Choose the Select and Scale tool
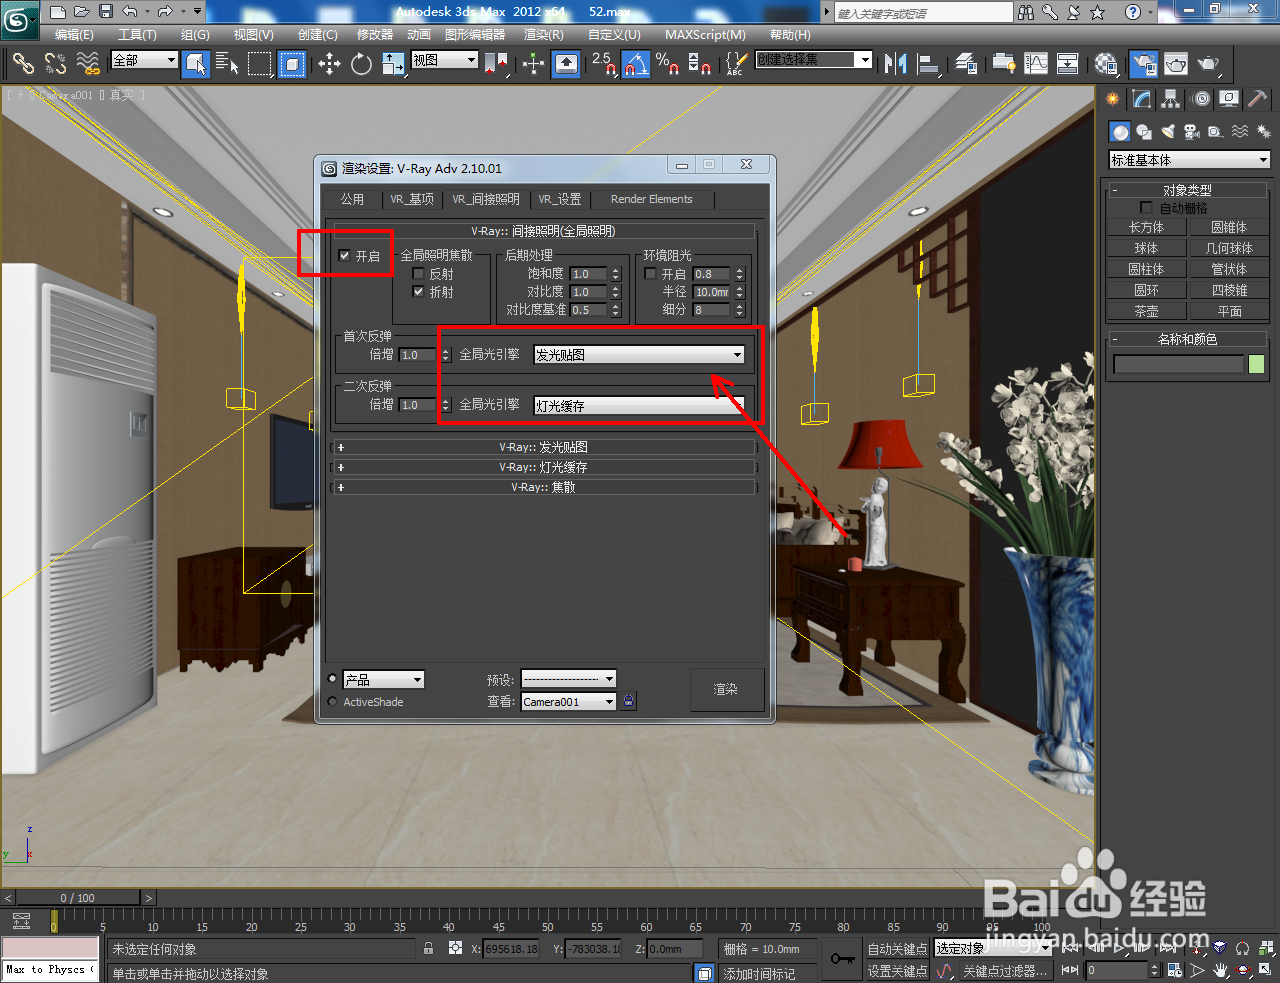The height and width of the screenshot is (983, 1280). [x=393, y=64]
